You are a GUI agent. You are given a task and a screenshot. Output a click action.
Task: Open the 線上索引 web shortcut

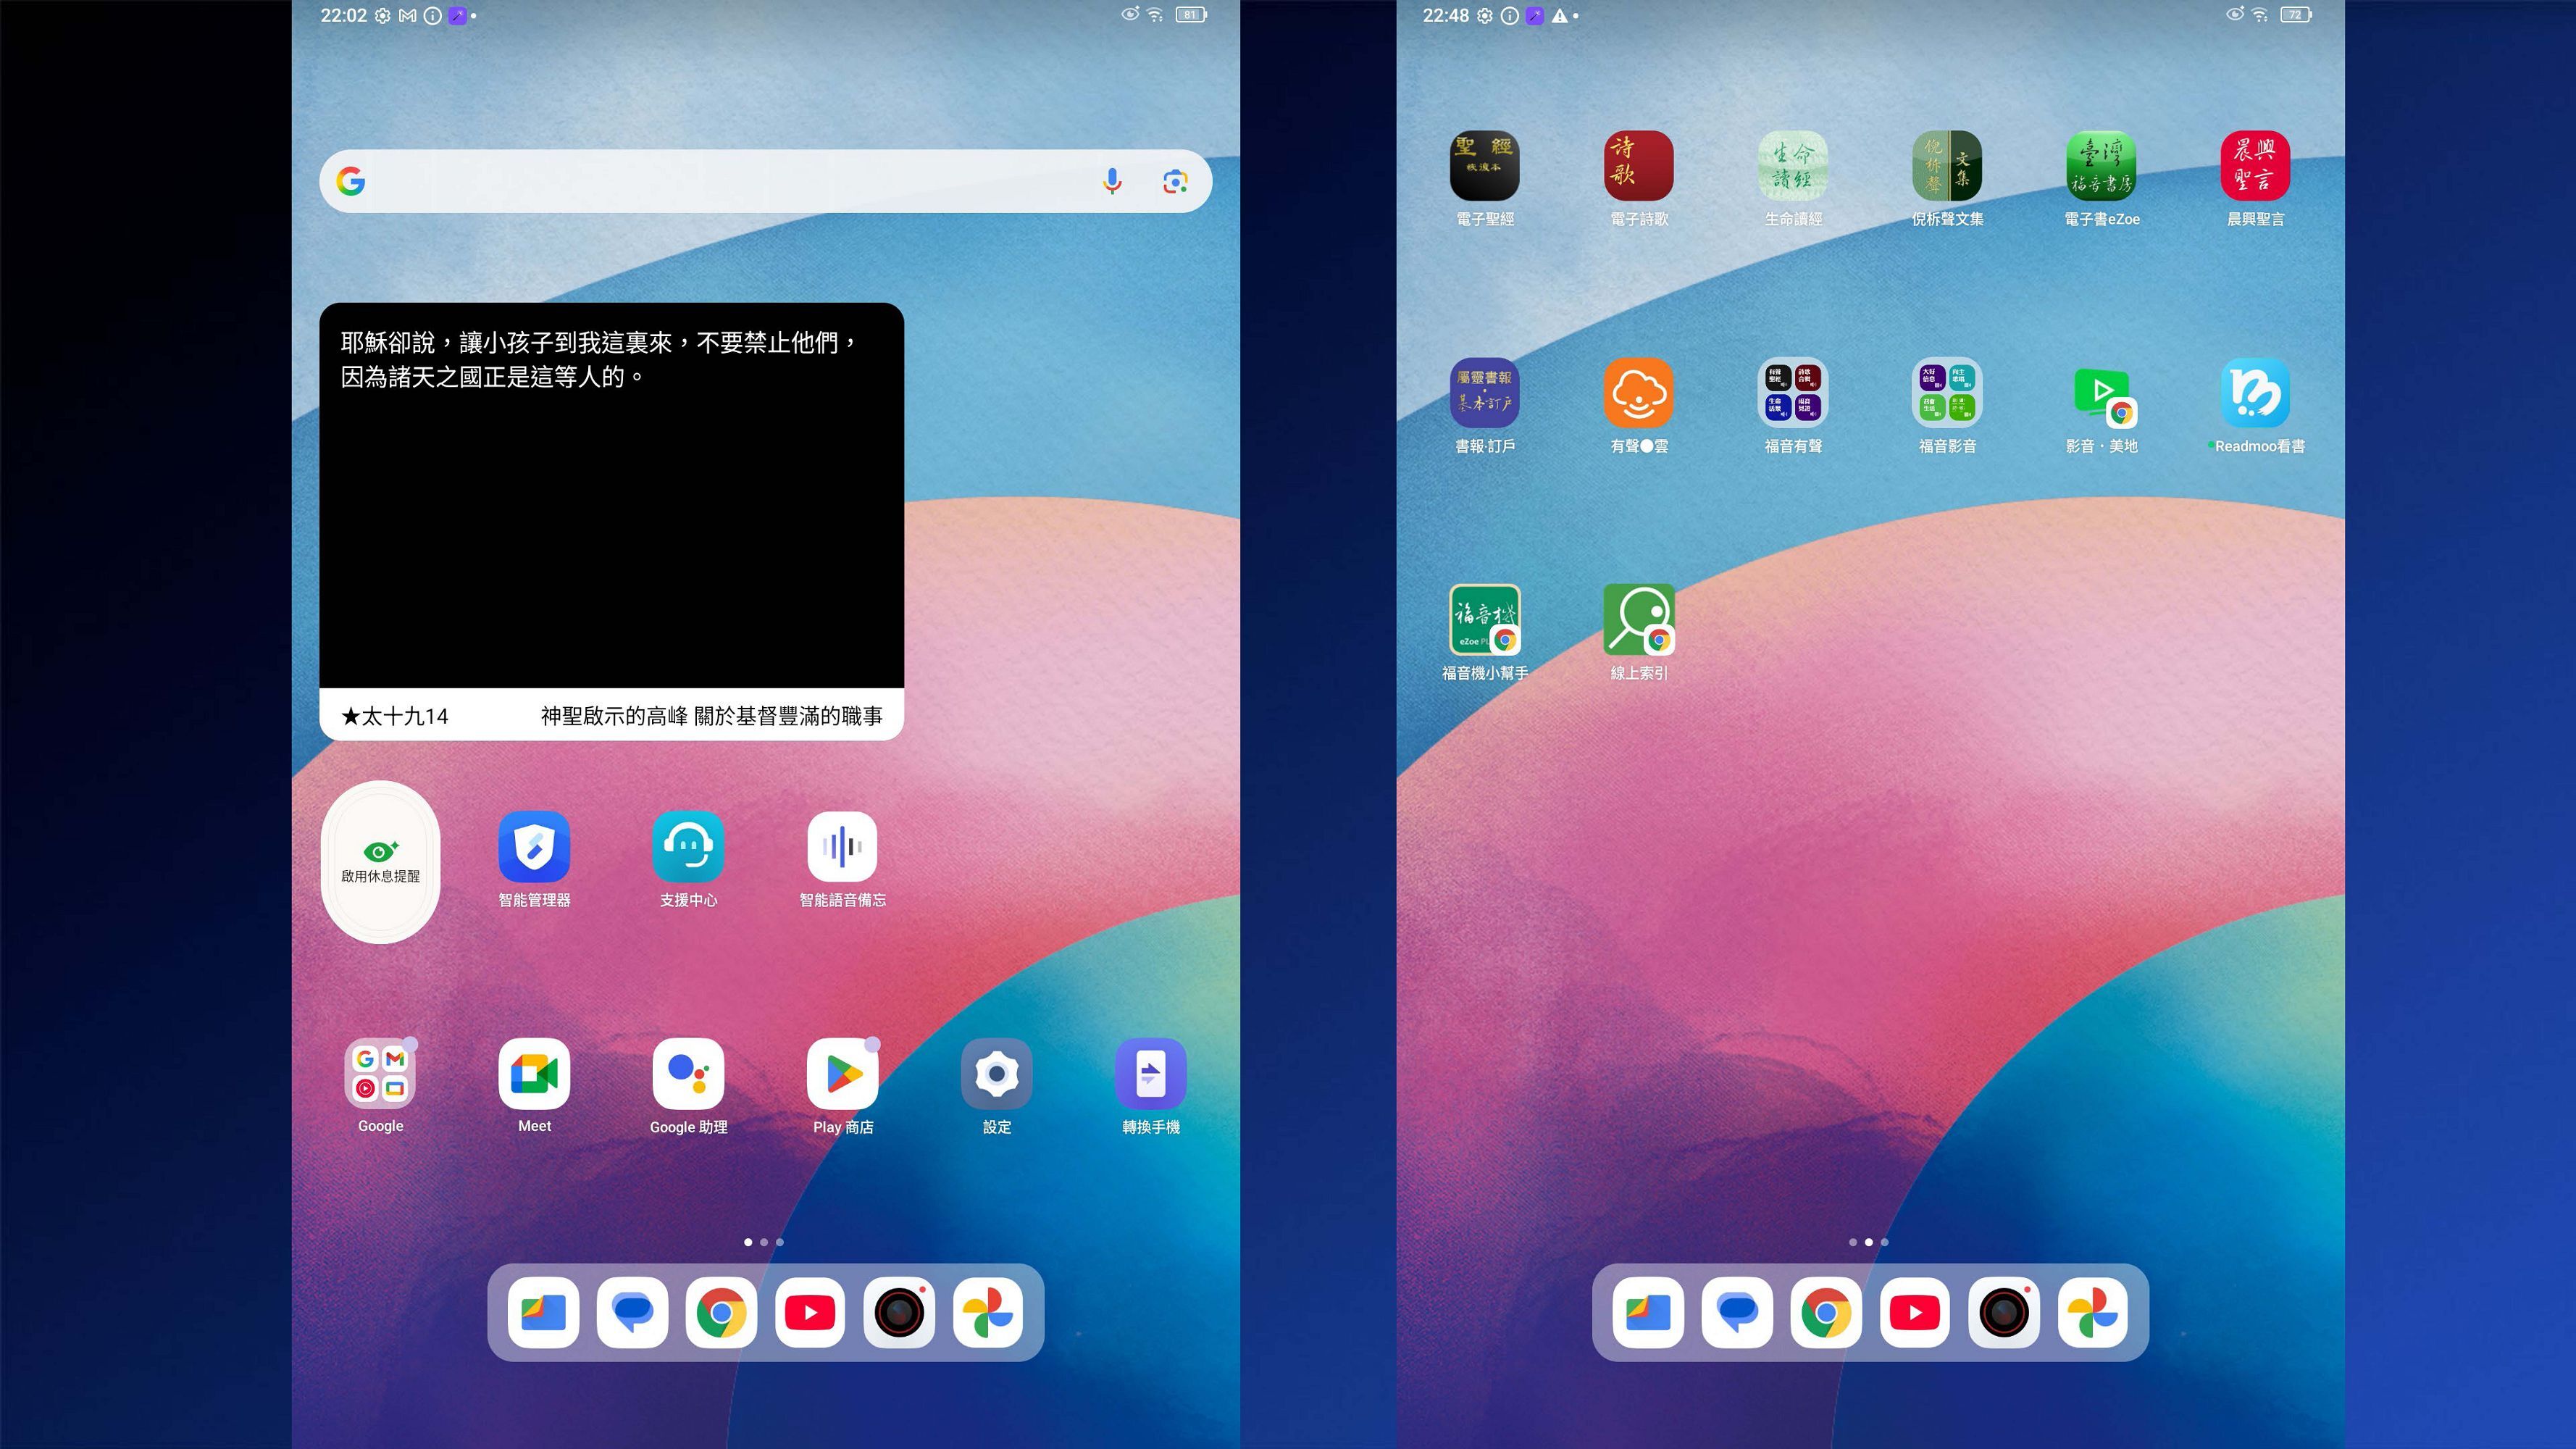tap(1638, 620)
